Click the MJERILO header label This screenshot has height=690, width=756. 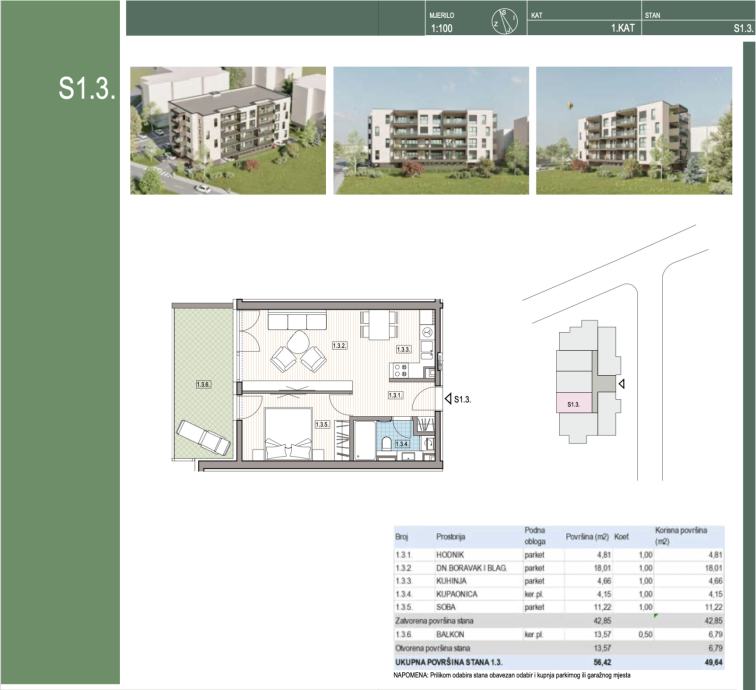(442, 15)
